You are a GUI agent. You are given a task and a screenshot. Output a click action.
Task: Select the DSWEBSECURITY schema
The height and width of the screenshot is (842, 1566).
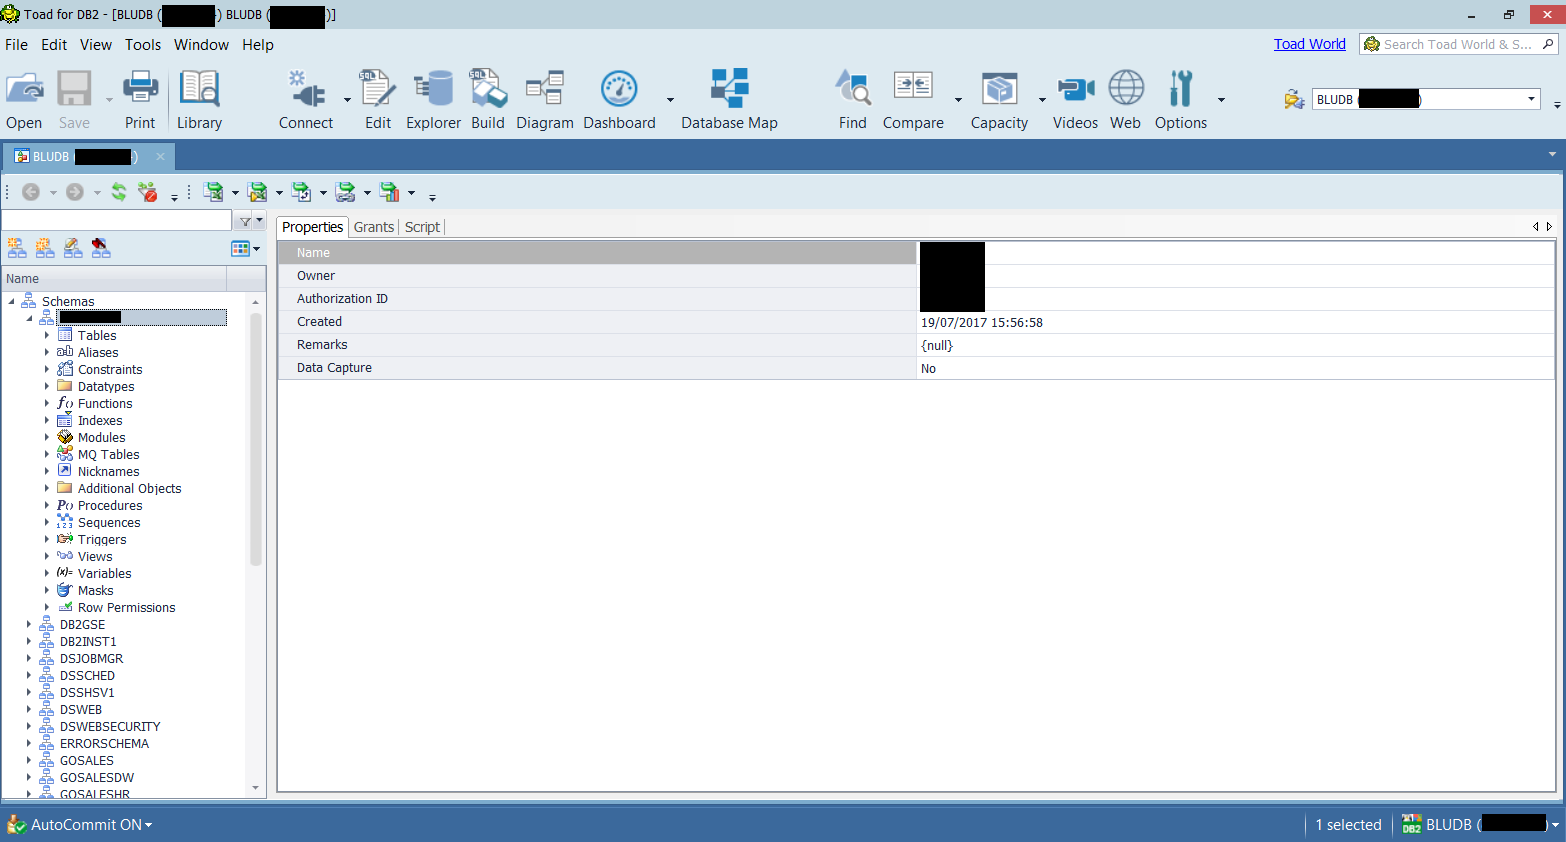(x=110, y=727)
